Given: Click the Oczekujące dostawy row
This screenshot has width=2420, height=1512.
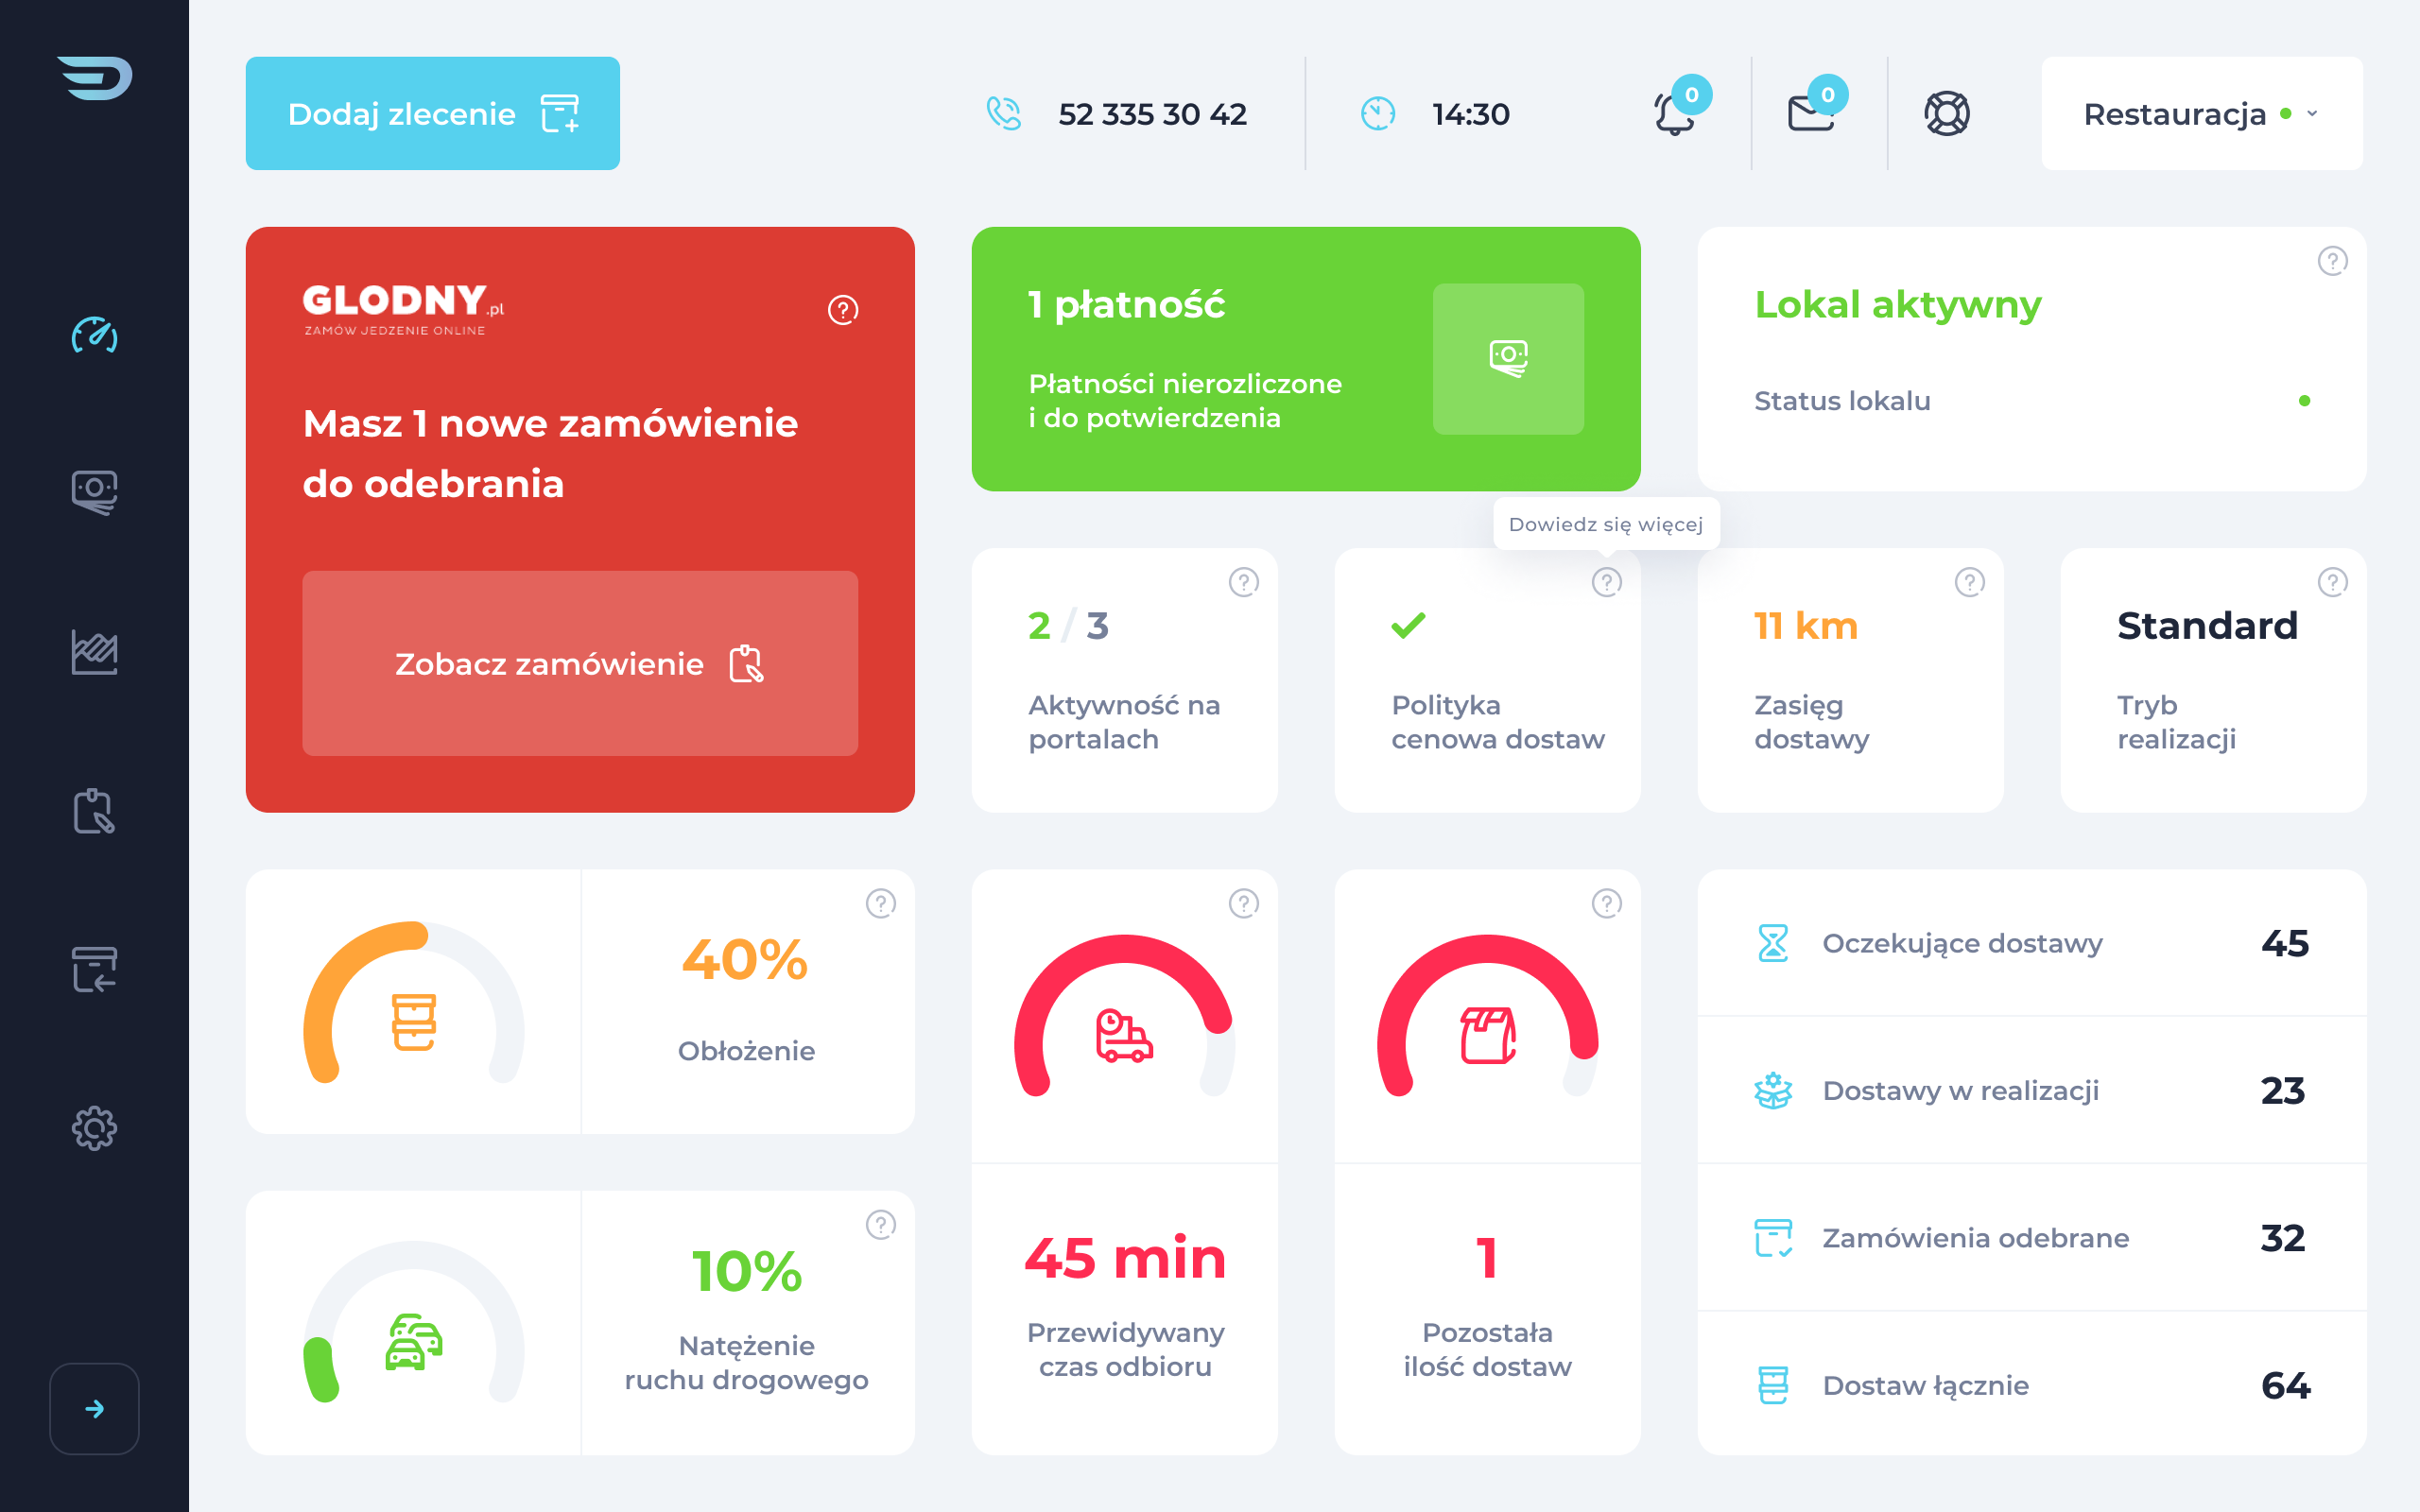Looking at the screenshot, I should tap(2032, 943).
